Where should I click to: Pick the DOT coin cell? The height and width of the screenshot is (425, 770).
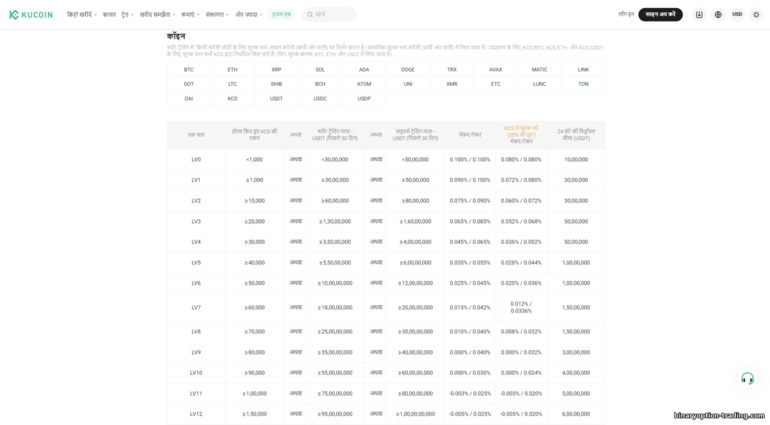[x=189, y=84]
